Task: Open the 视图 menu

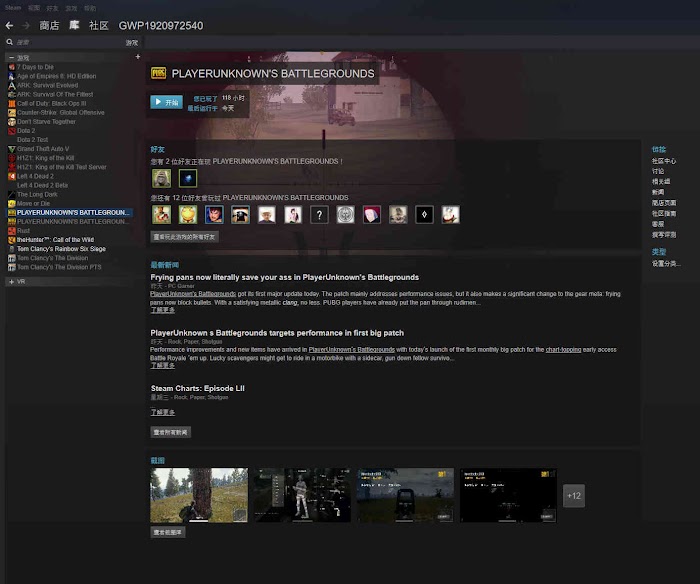Action: (34, 8)
